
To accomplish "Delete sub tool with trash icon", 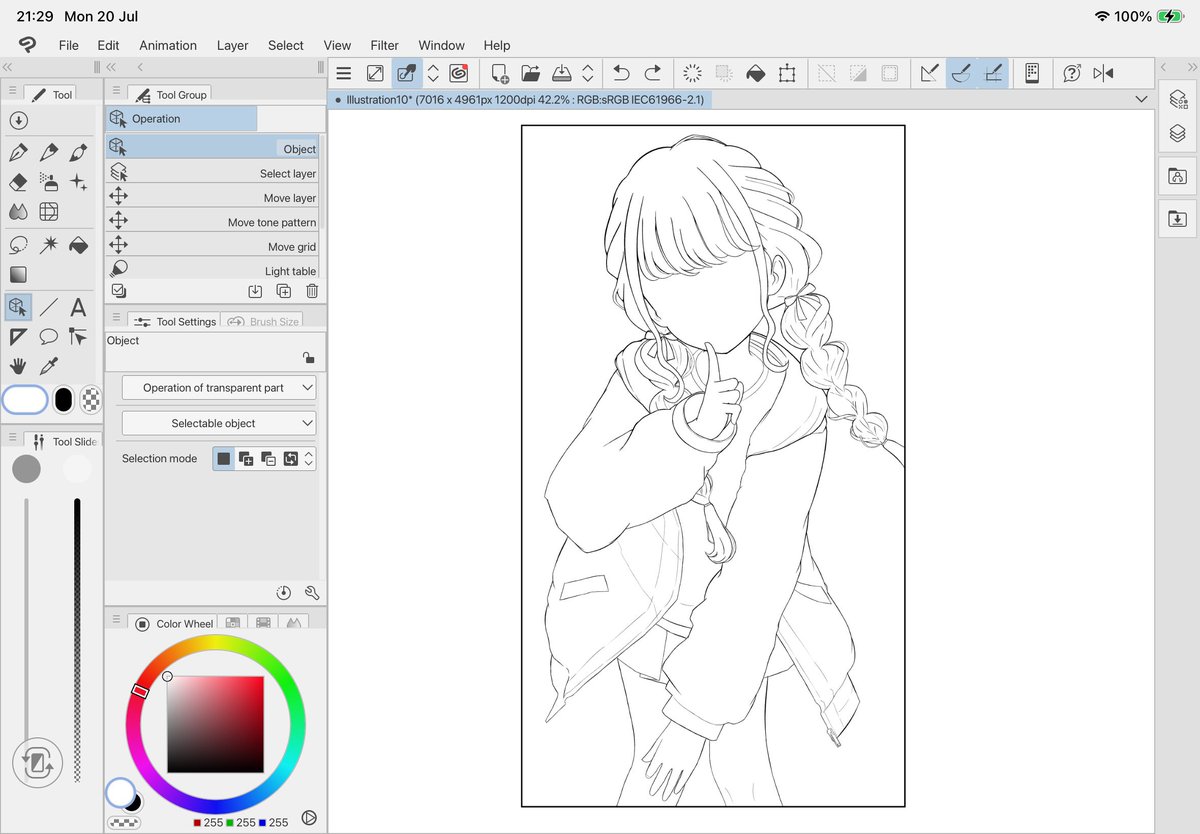I will pos(312,291).
